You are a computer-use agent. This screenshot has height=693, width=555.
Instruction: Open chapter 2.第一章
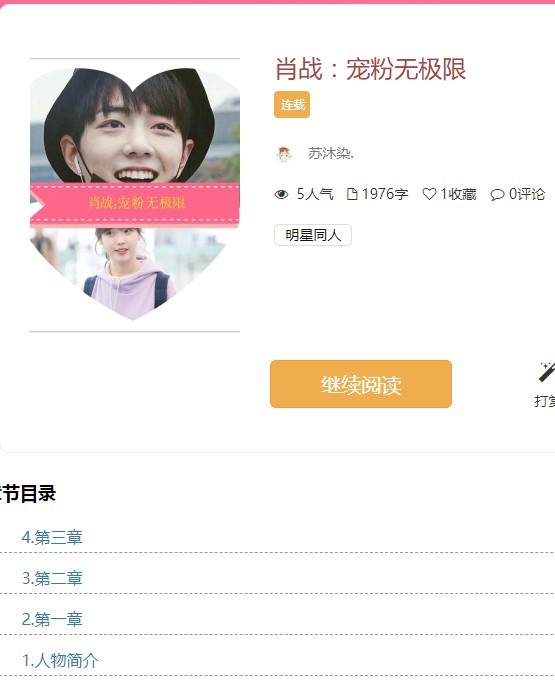click(x=52, y=620)
